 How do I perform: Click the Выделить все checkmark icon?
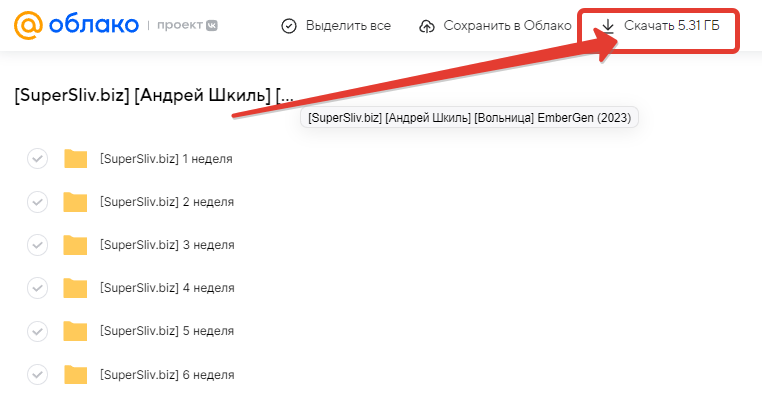289,26
